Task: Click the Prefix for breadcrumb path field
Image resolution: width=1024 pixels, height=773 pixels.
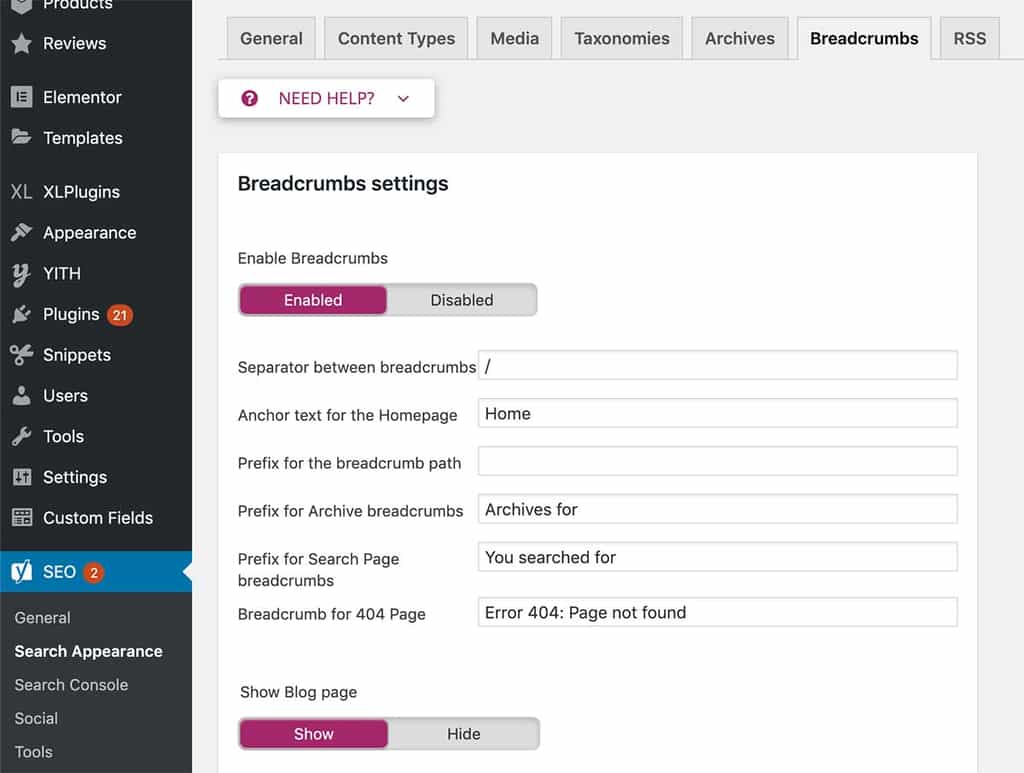Action: tap(718, 462)
